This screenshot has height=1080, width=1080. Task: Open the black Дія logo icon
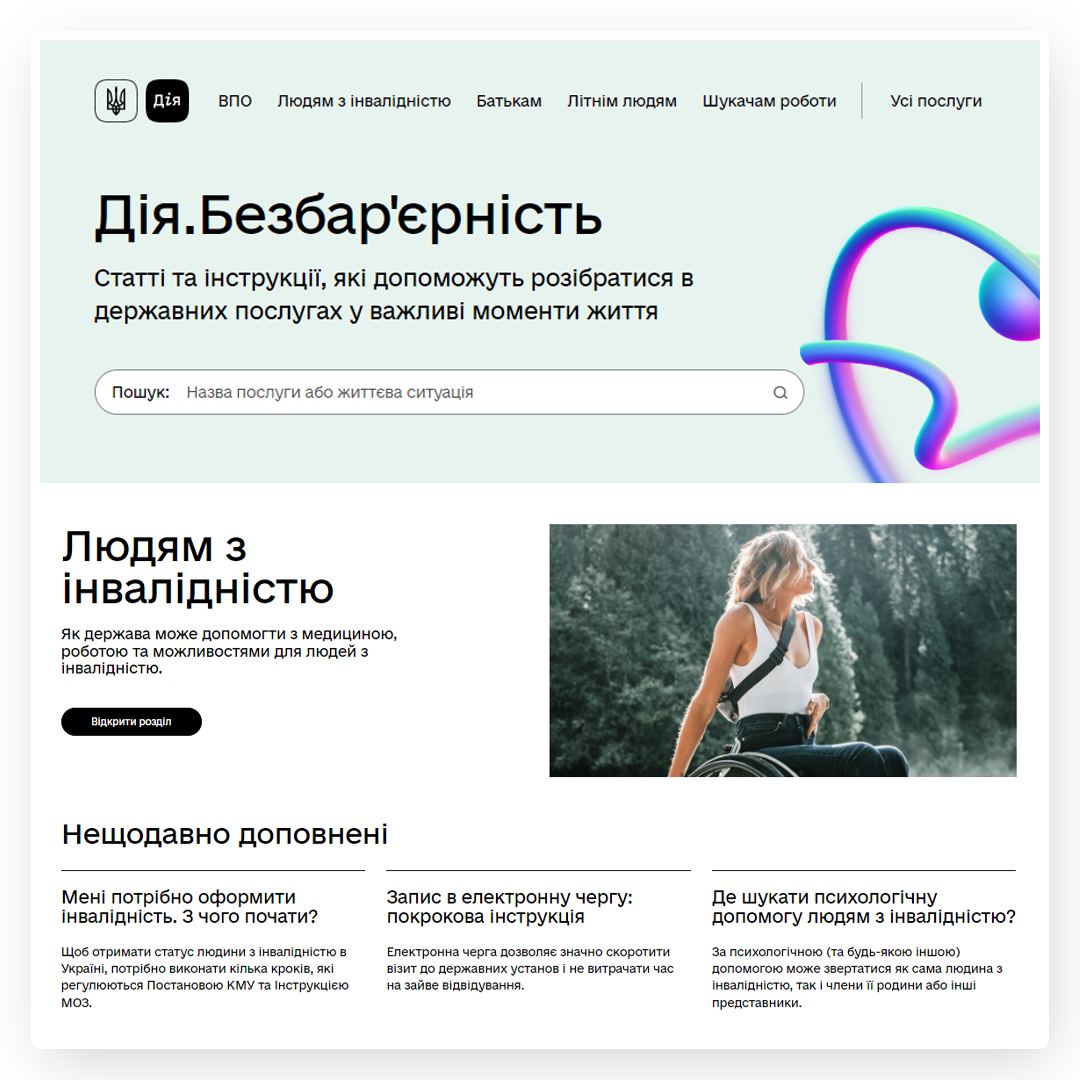coord(167,101)
